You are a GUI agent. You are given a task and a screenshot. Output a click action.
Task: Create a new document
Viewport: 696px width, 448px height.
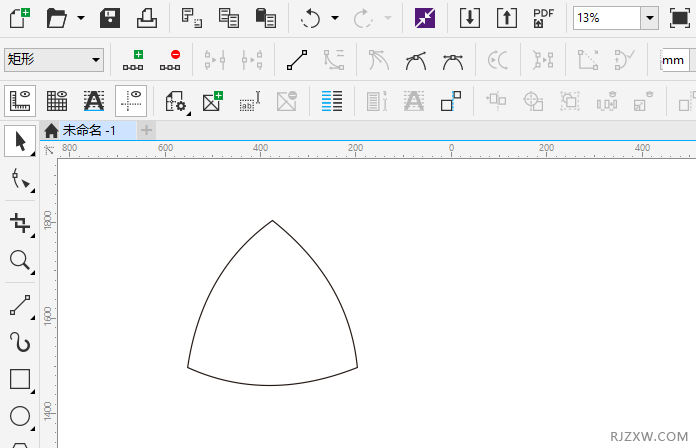[x=20, y=18]
